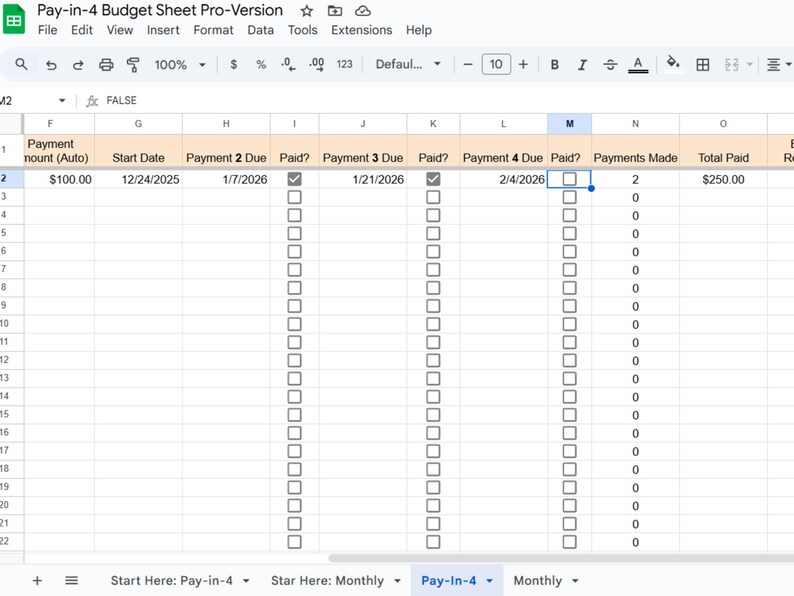Format as percent
Screen dimensions: 794x596
[x=261, y=64]
